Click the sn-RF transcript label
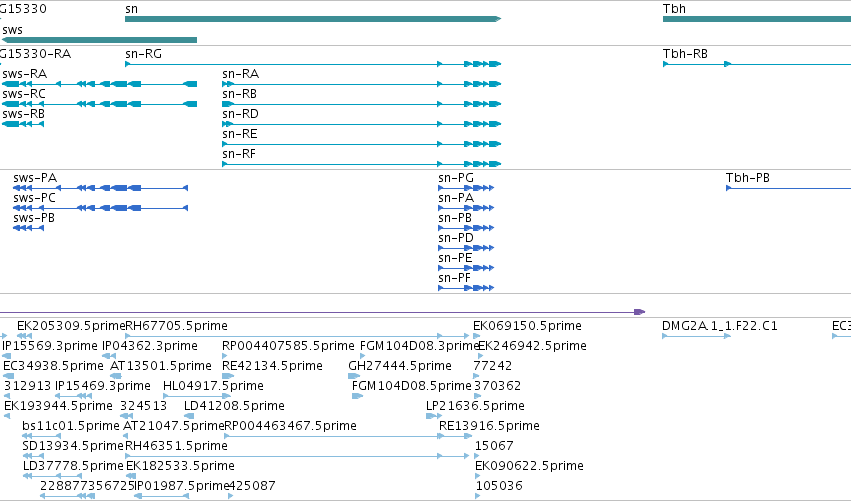851x501 pixels. [x=239, y=154]
